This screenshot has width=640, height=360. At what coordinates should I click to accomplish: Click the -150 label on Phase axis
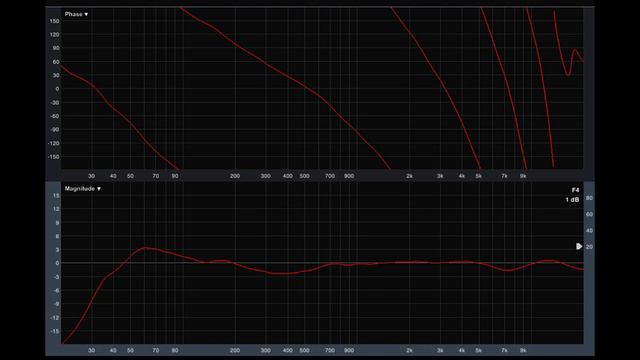click(x=54, y=157)
